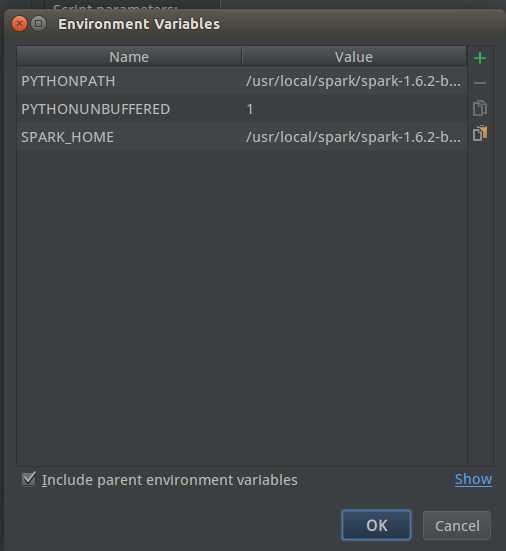
Task: Sort by the Value column header
Action: (354, 57)
